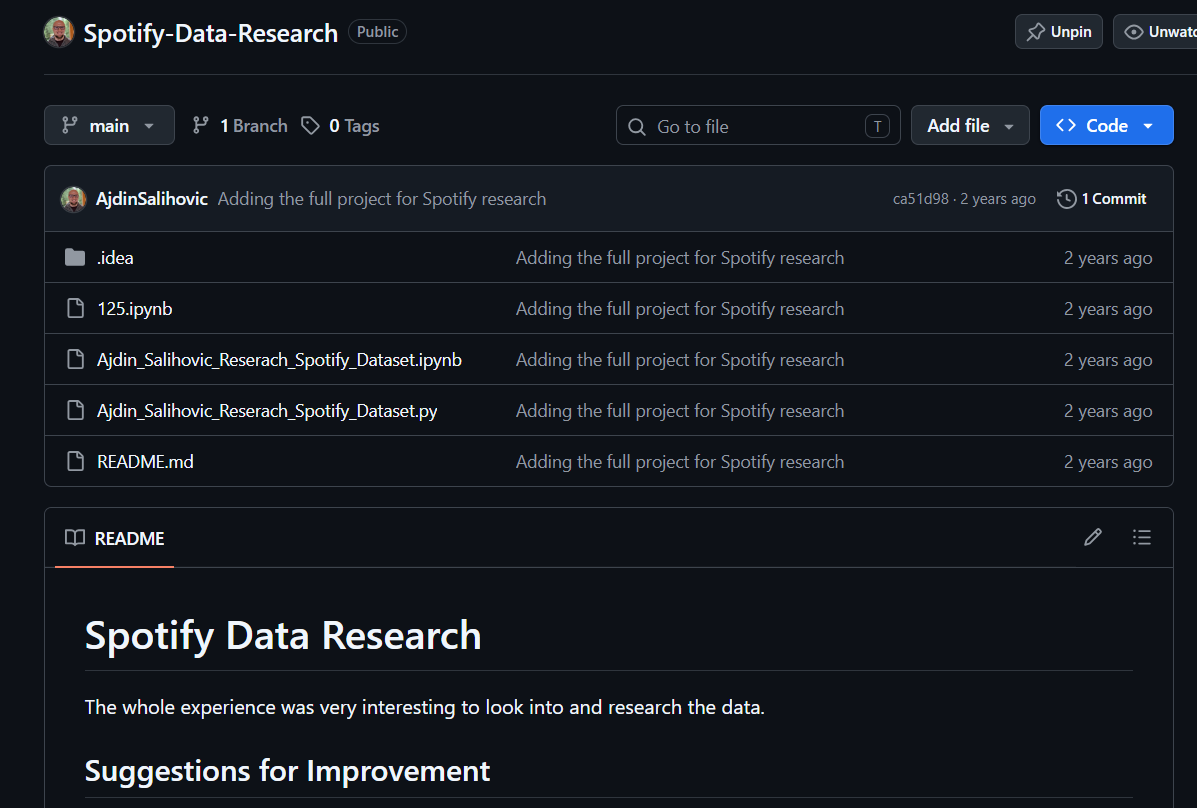Open commit hash ca51d98
The image size is (1197, 808).
tap(921, 199)
